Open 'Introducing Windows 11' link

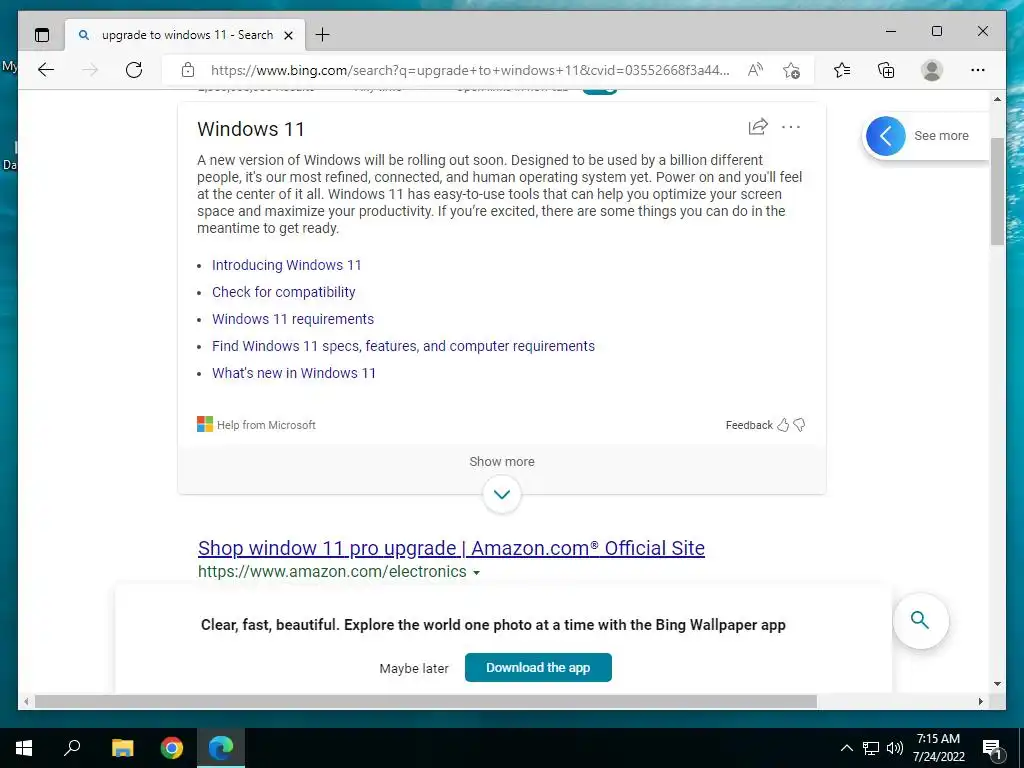coord(287,265)
